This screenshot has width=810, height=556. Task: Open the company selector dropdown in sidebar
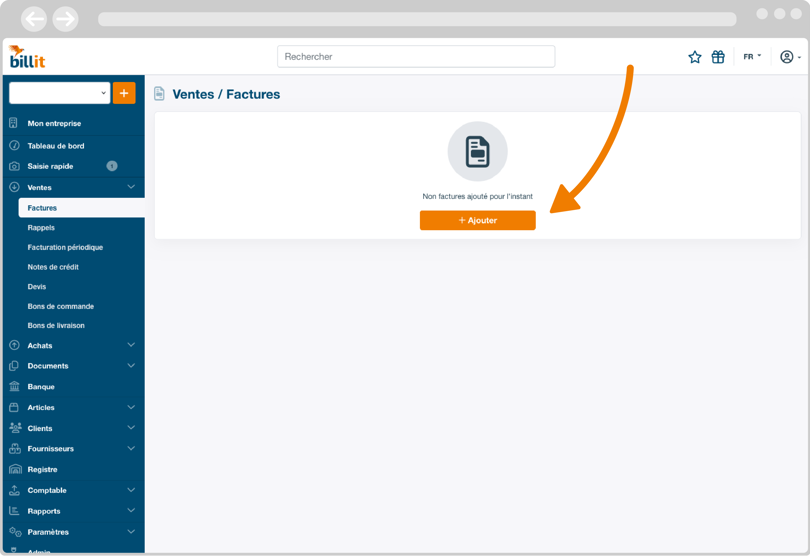(59, 93)
